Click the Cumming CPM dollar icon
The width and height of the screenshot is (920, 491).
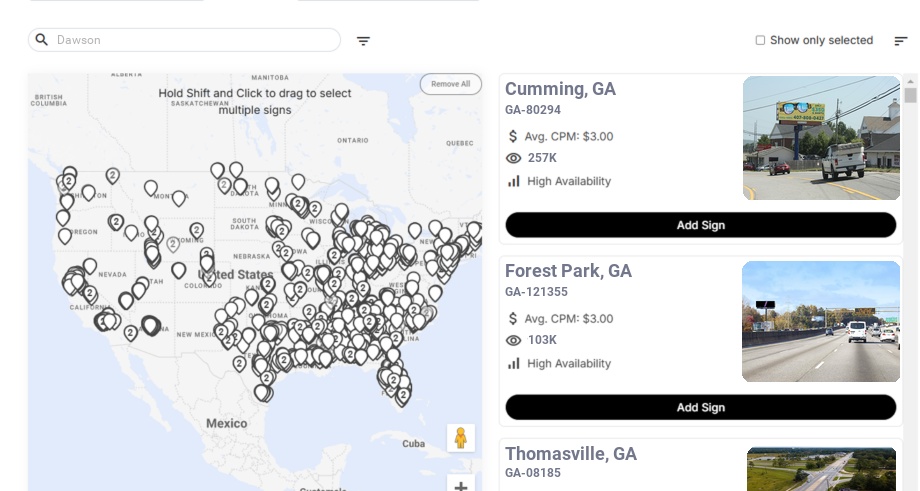(x=514, y=136)
